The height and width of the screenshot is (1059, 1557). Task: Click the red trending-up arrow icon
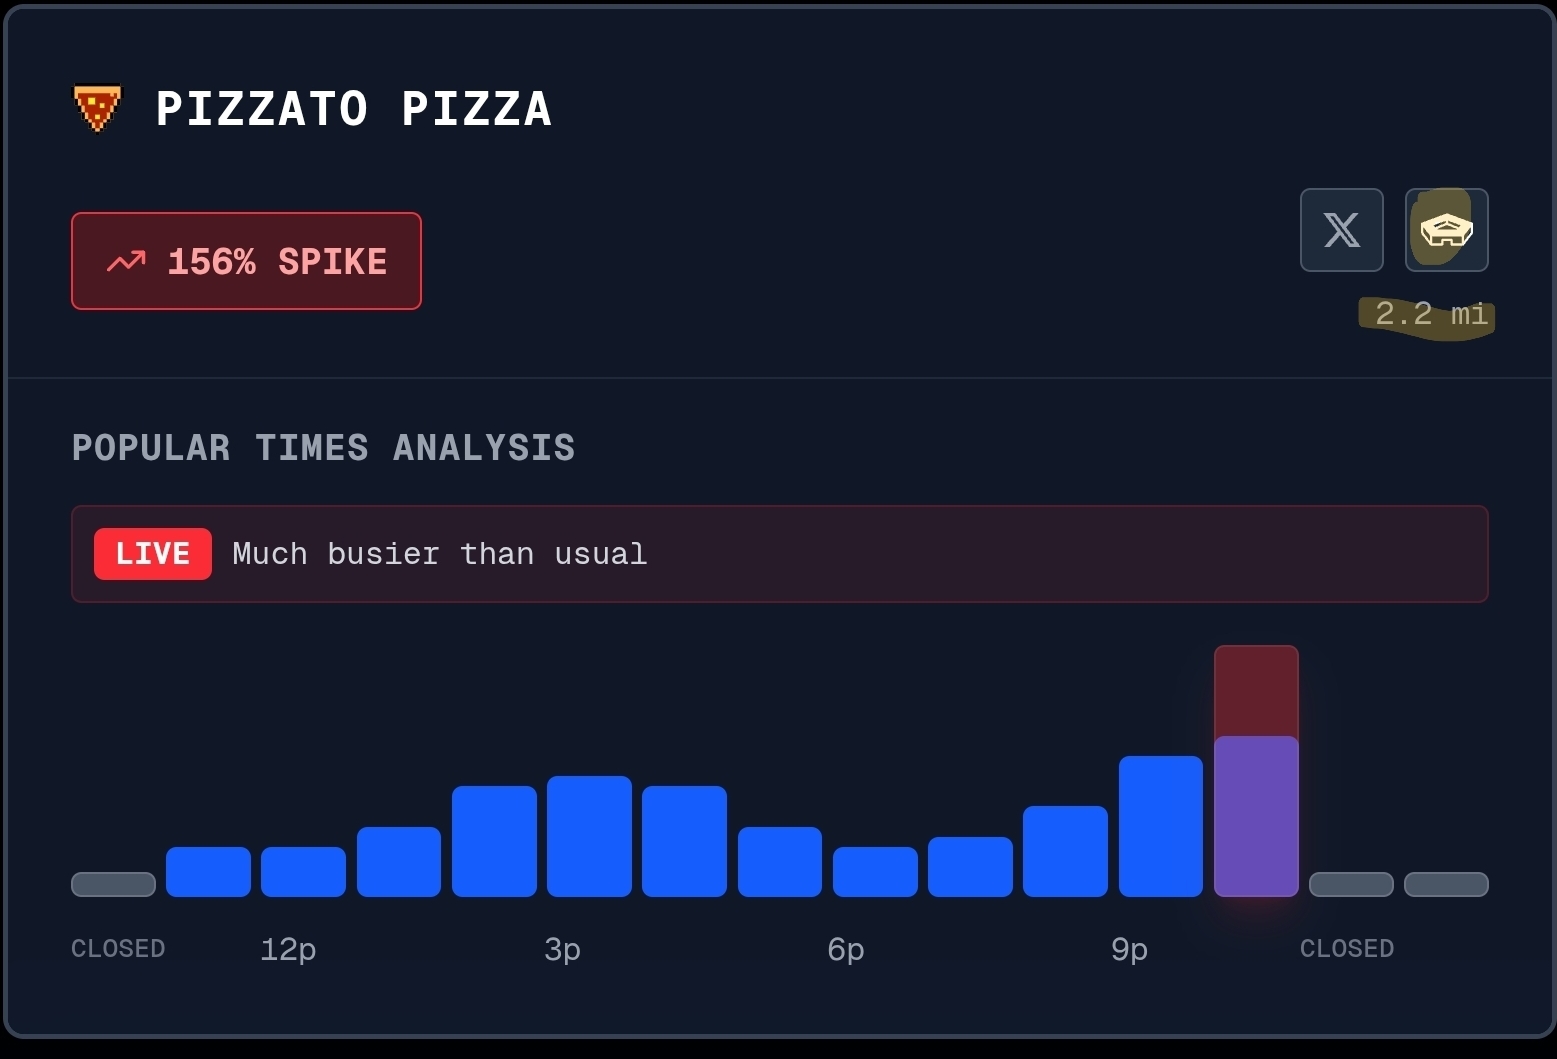126,262
